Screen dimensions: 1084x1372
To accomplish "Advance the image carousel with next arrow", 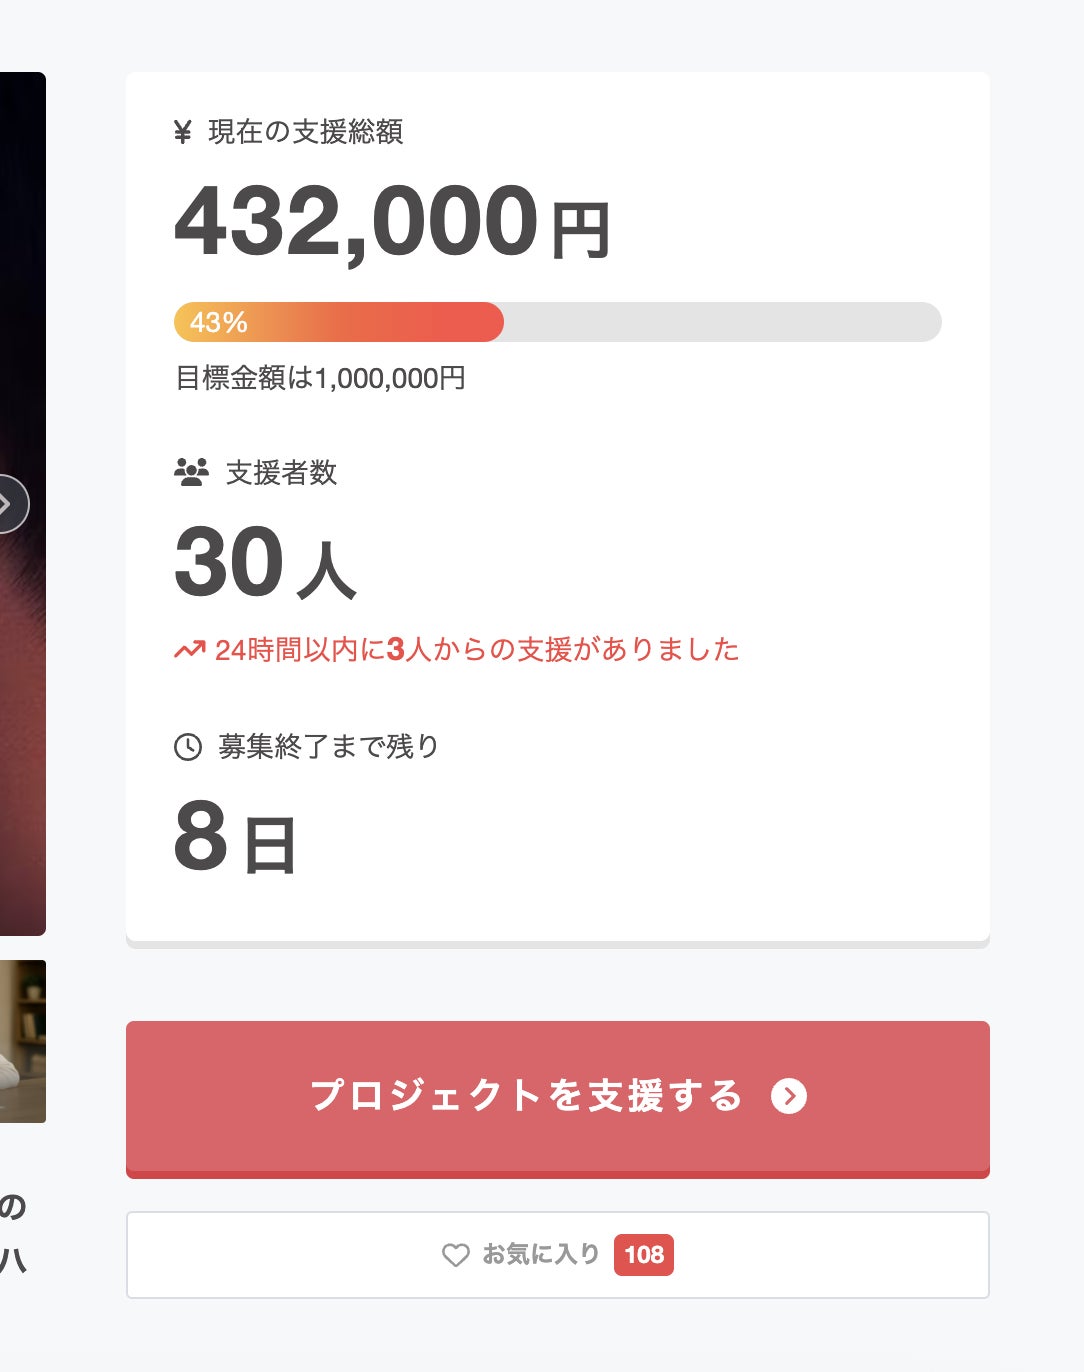I will [x=8, y=503].
